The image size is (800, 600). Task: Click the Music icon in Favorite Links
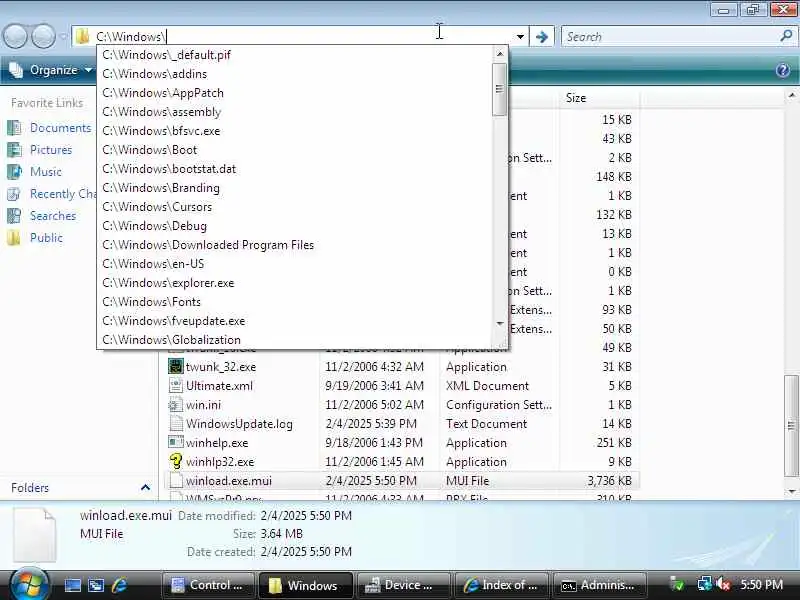tap(14, 171)
